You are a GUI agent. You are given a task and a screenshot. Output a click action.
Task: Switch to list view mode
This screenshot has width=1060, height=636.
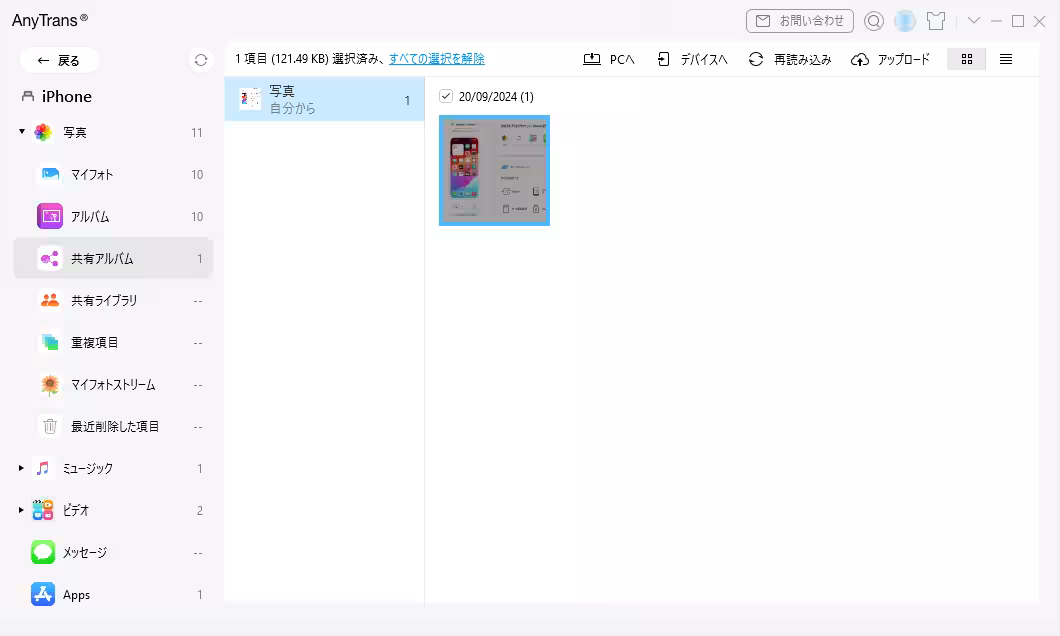click(1006, 58)
